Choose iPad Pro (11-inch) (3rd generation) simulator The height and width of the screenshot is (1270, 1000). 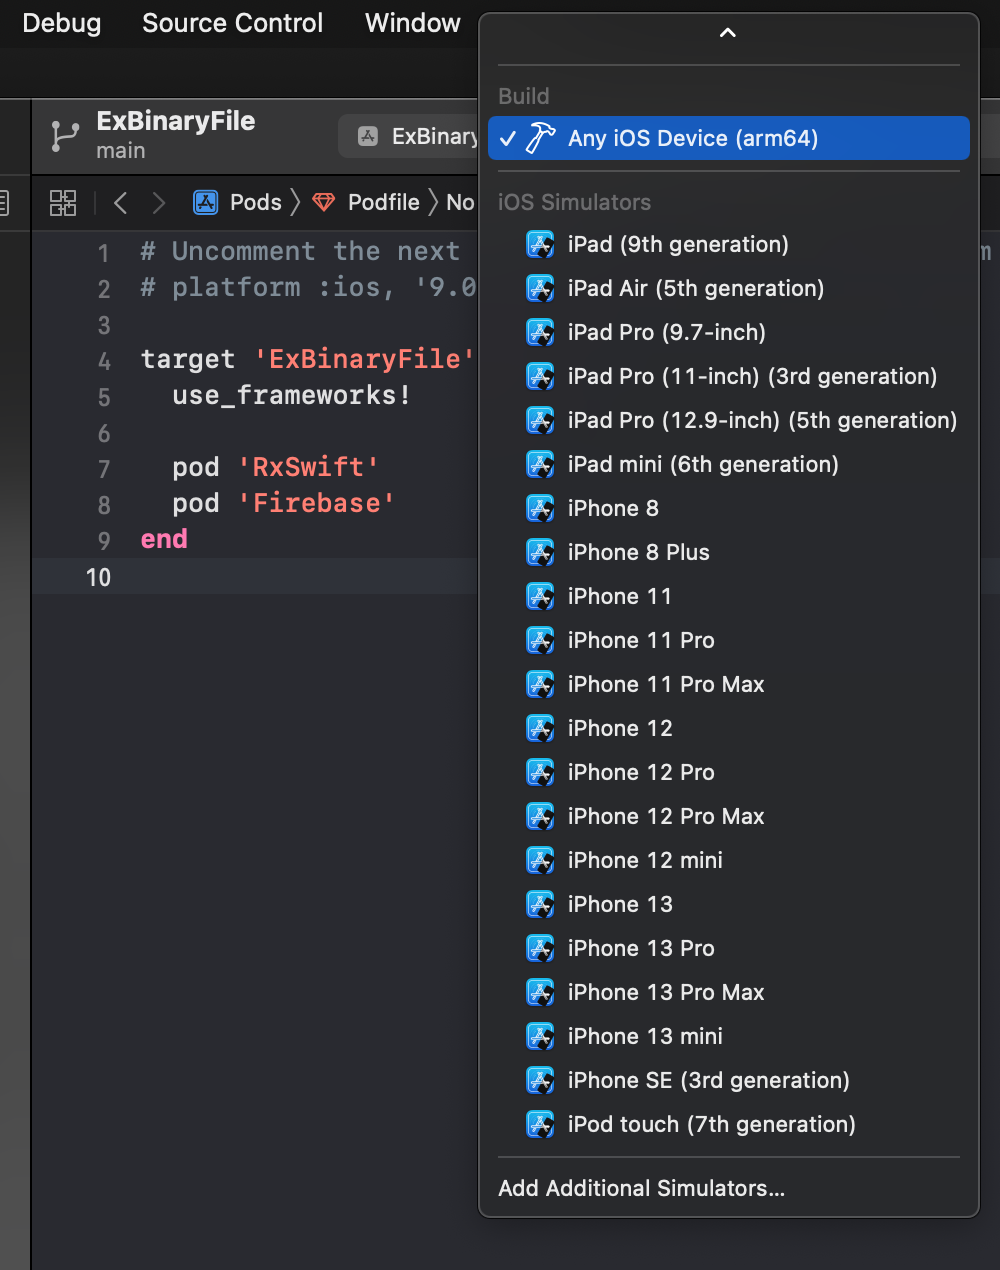(729, 376)
